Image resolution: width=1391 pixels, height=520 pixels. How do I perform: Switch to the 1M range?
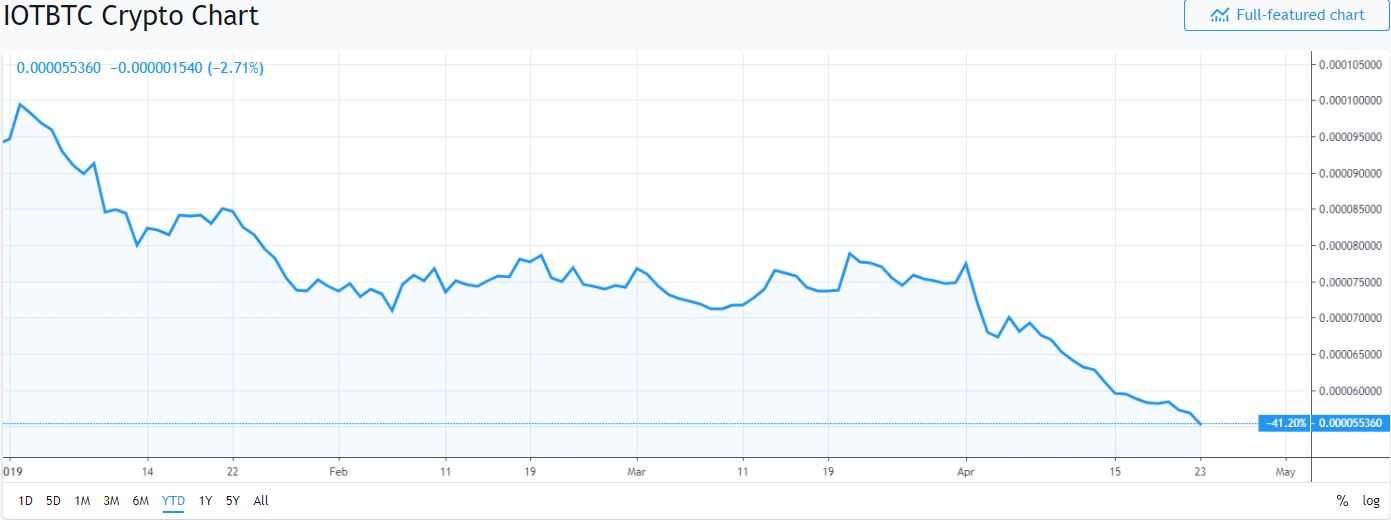[x=82, y=501]
